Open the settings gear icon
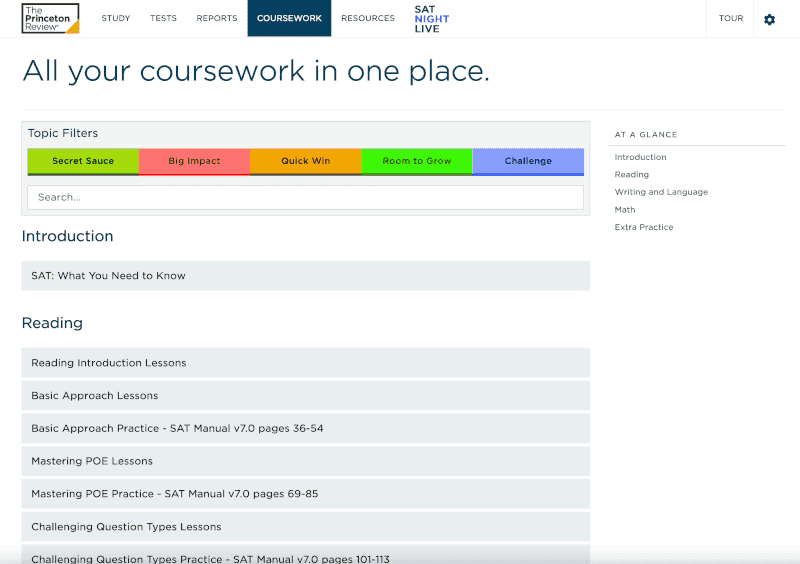Viewport: 800px width, 564px height. pos(769,19)
